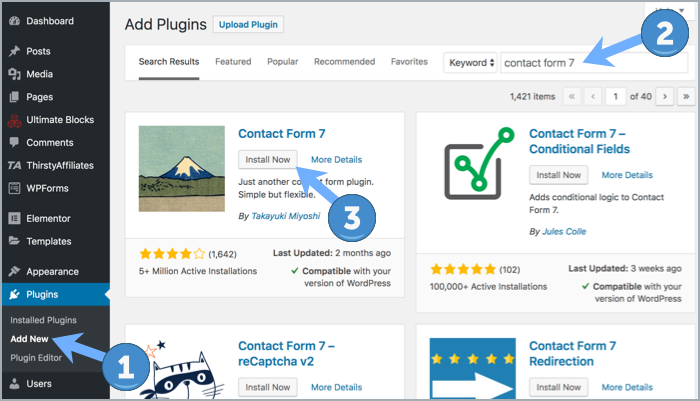View More Details for Contact Form 7
Image resolution: width=700 pixels, height=401 pixels.
(337, 159)
